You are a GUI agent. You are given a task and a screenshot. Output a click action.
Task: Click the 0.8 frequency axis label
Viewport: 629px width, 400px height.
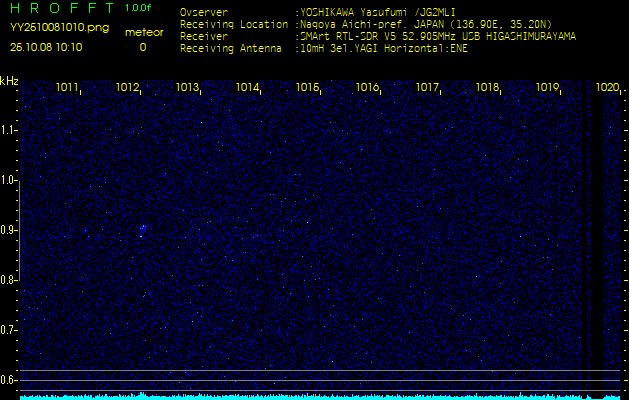[8, 280]
